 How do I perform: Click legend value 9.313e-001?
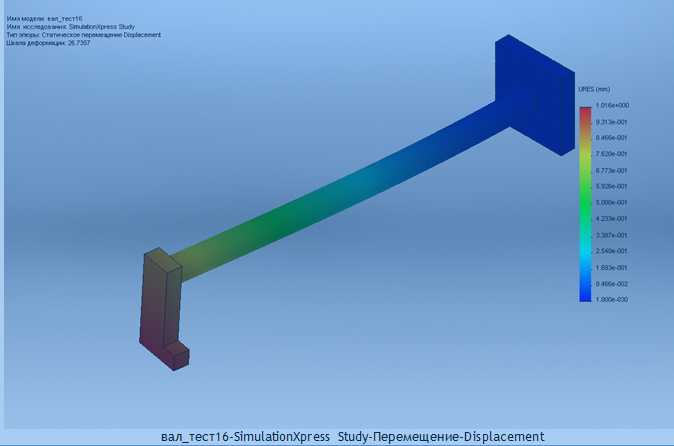coord(611,122)
